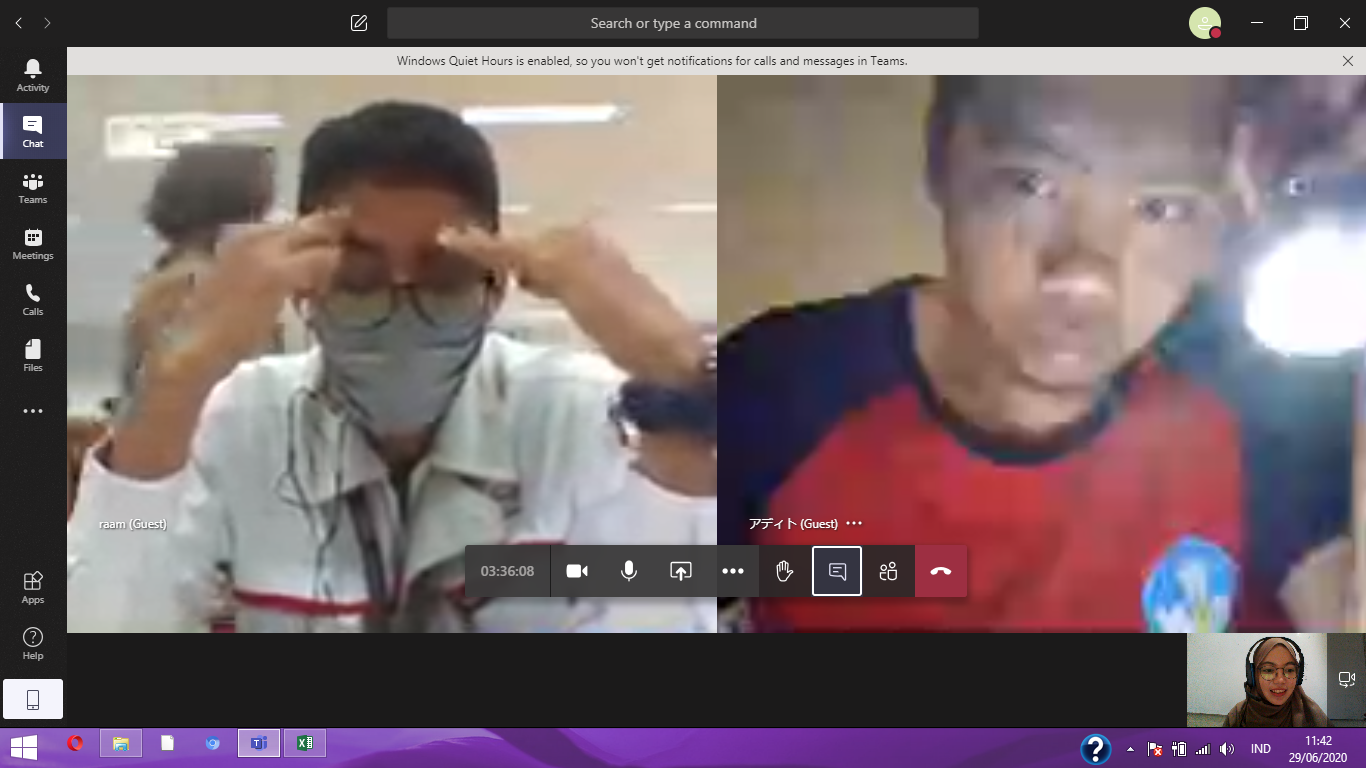This screenshot has width=1366, height=768.
Task: Start a new chat with the compose icon
Action: click(x=359, y=23)
